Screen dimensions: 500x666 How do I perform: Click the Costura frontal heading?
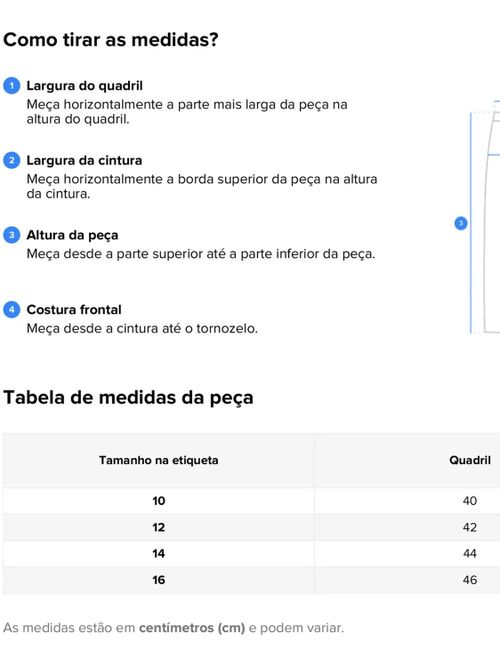(x=74, y=310)
